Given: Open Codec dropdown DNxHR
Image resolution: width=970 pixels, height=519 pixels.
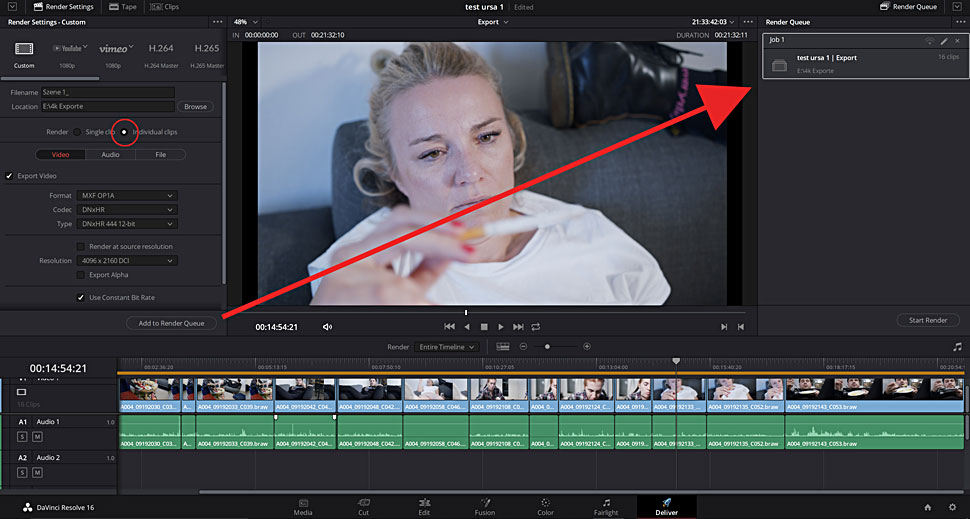Looking at the screenshot, I should [127, 210].
